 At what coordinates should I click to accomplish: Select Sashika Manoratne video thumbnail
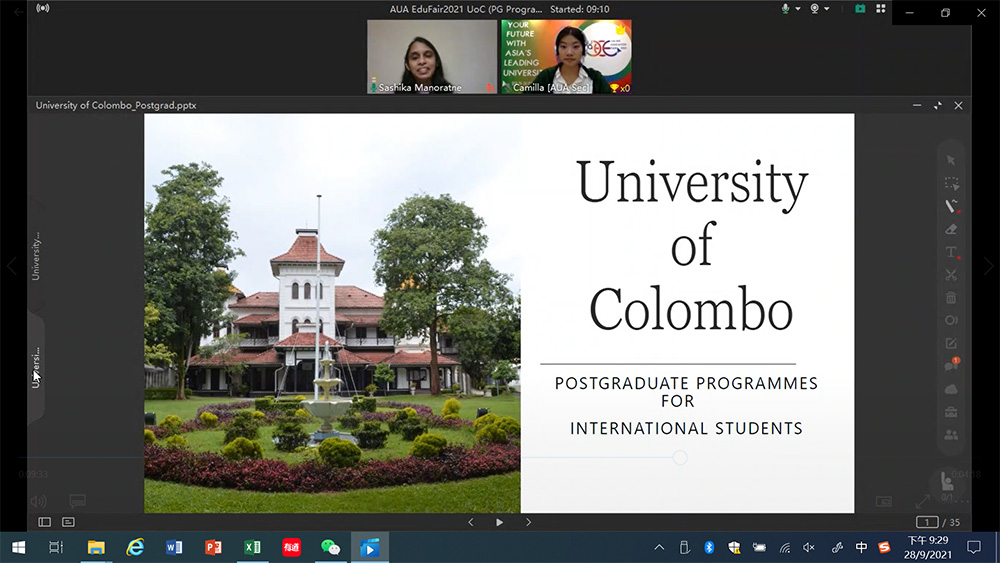click(x=432, y=57)
